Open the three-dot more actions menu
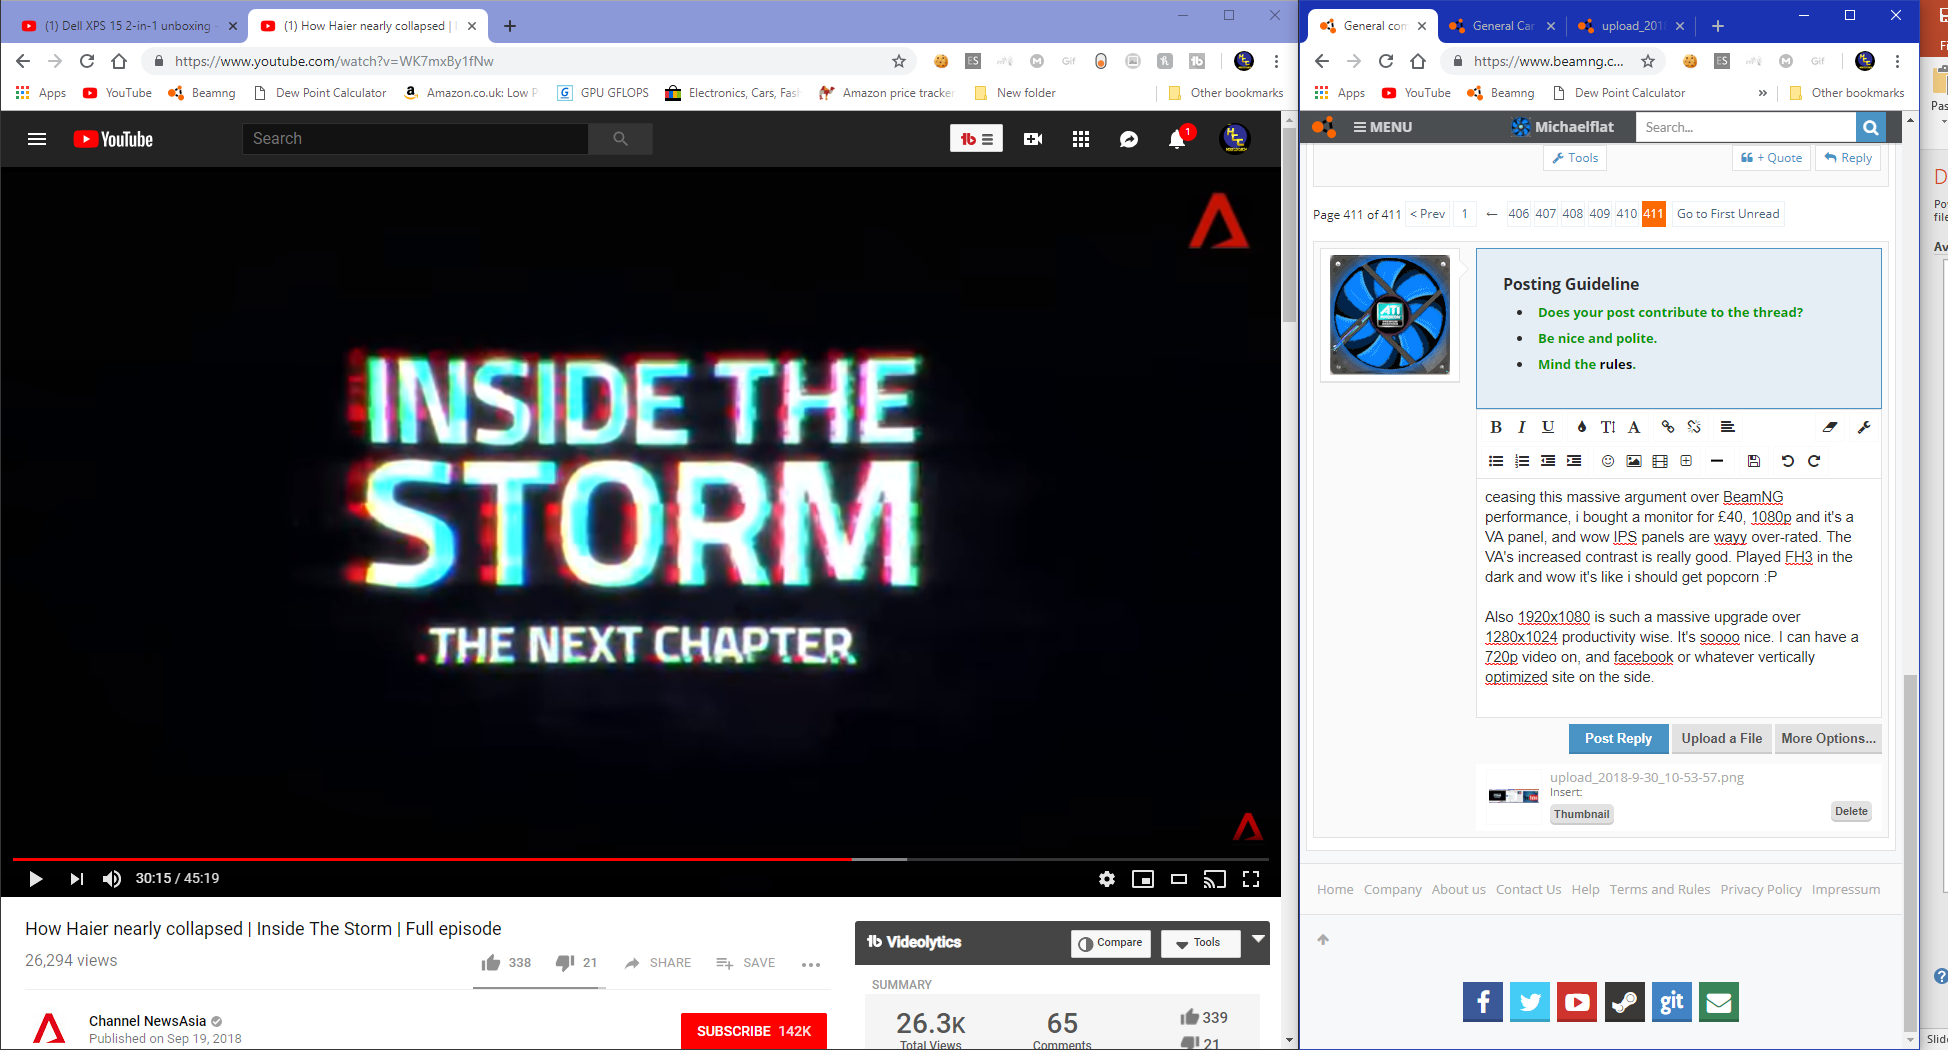The width and height of the screenshot is (1948, 1050). click(811, 964)
